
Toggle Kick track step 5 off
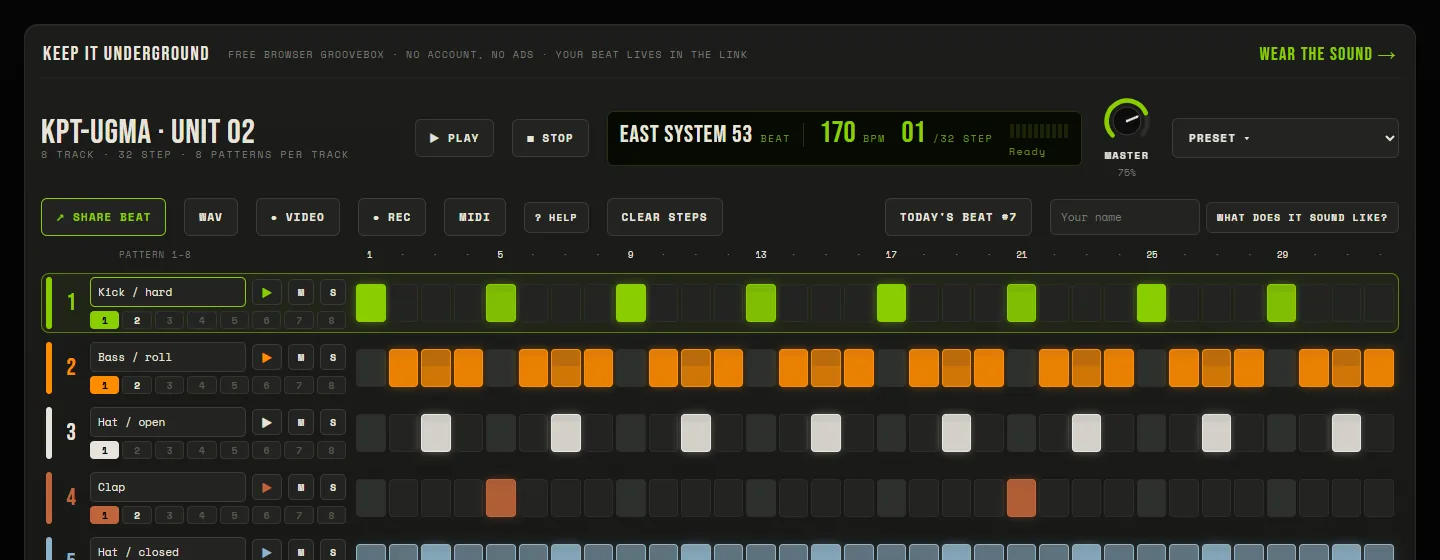[501, 303]
